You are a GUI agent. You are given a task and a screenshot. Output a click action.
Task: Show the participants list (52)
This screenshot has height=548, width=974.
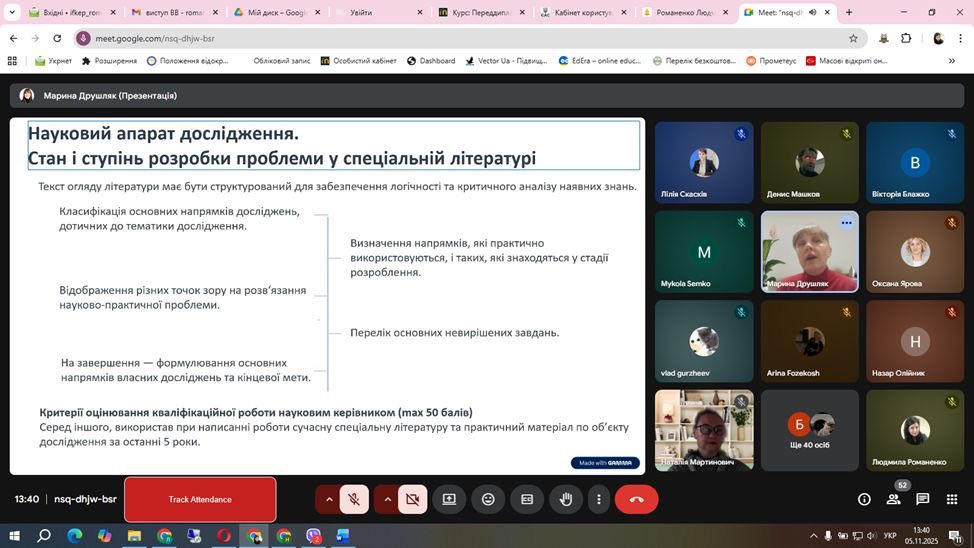(894, 499)
